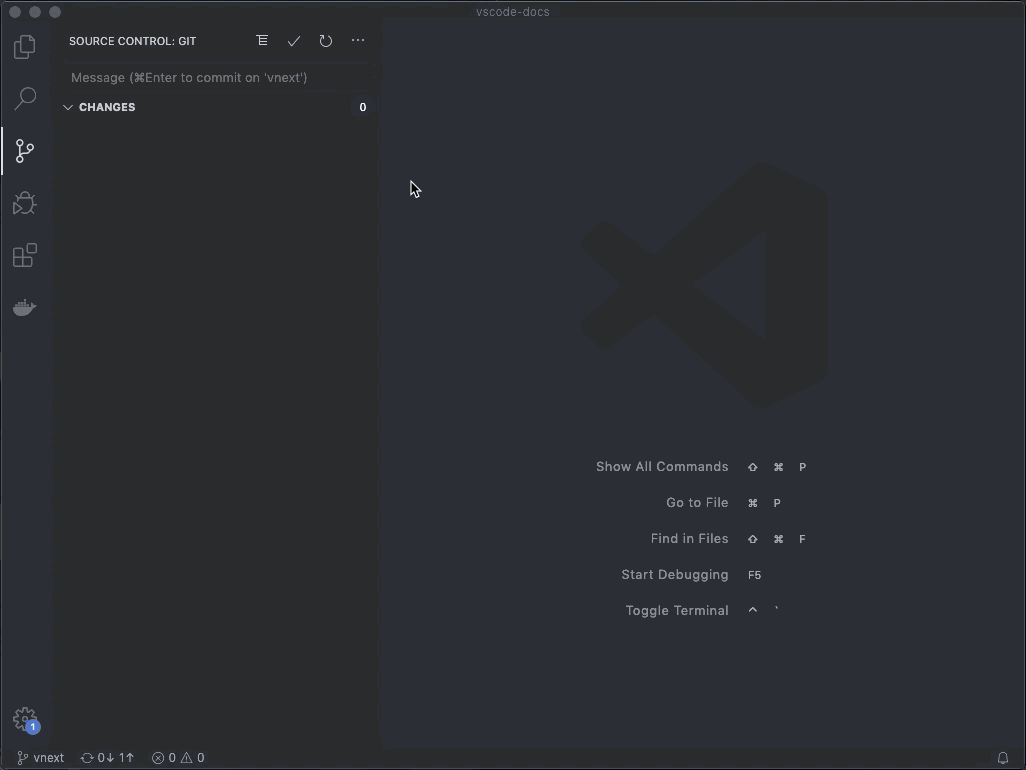Commit changes with the checkmark icon
This screenshot has width=1026, height=770.
(294, 41)
